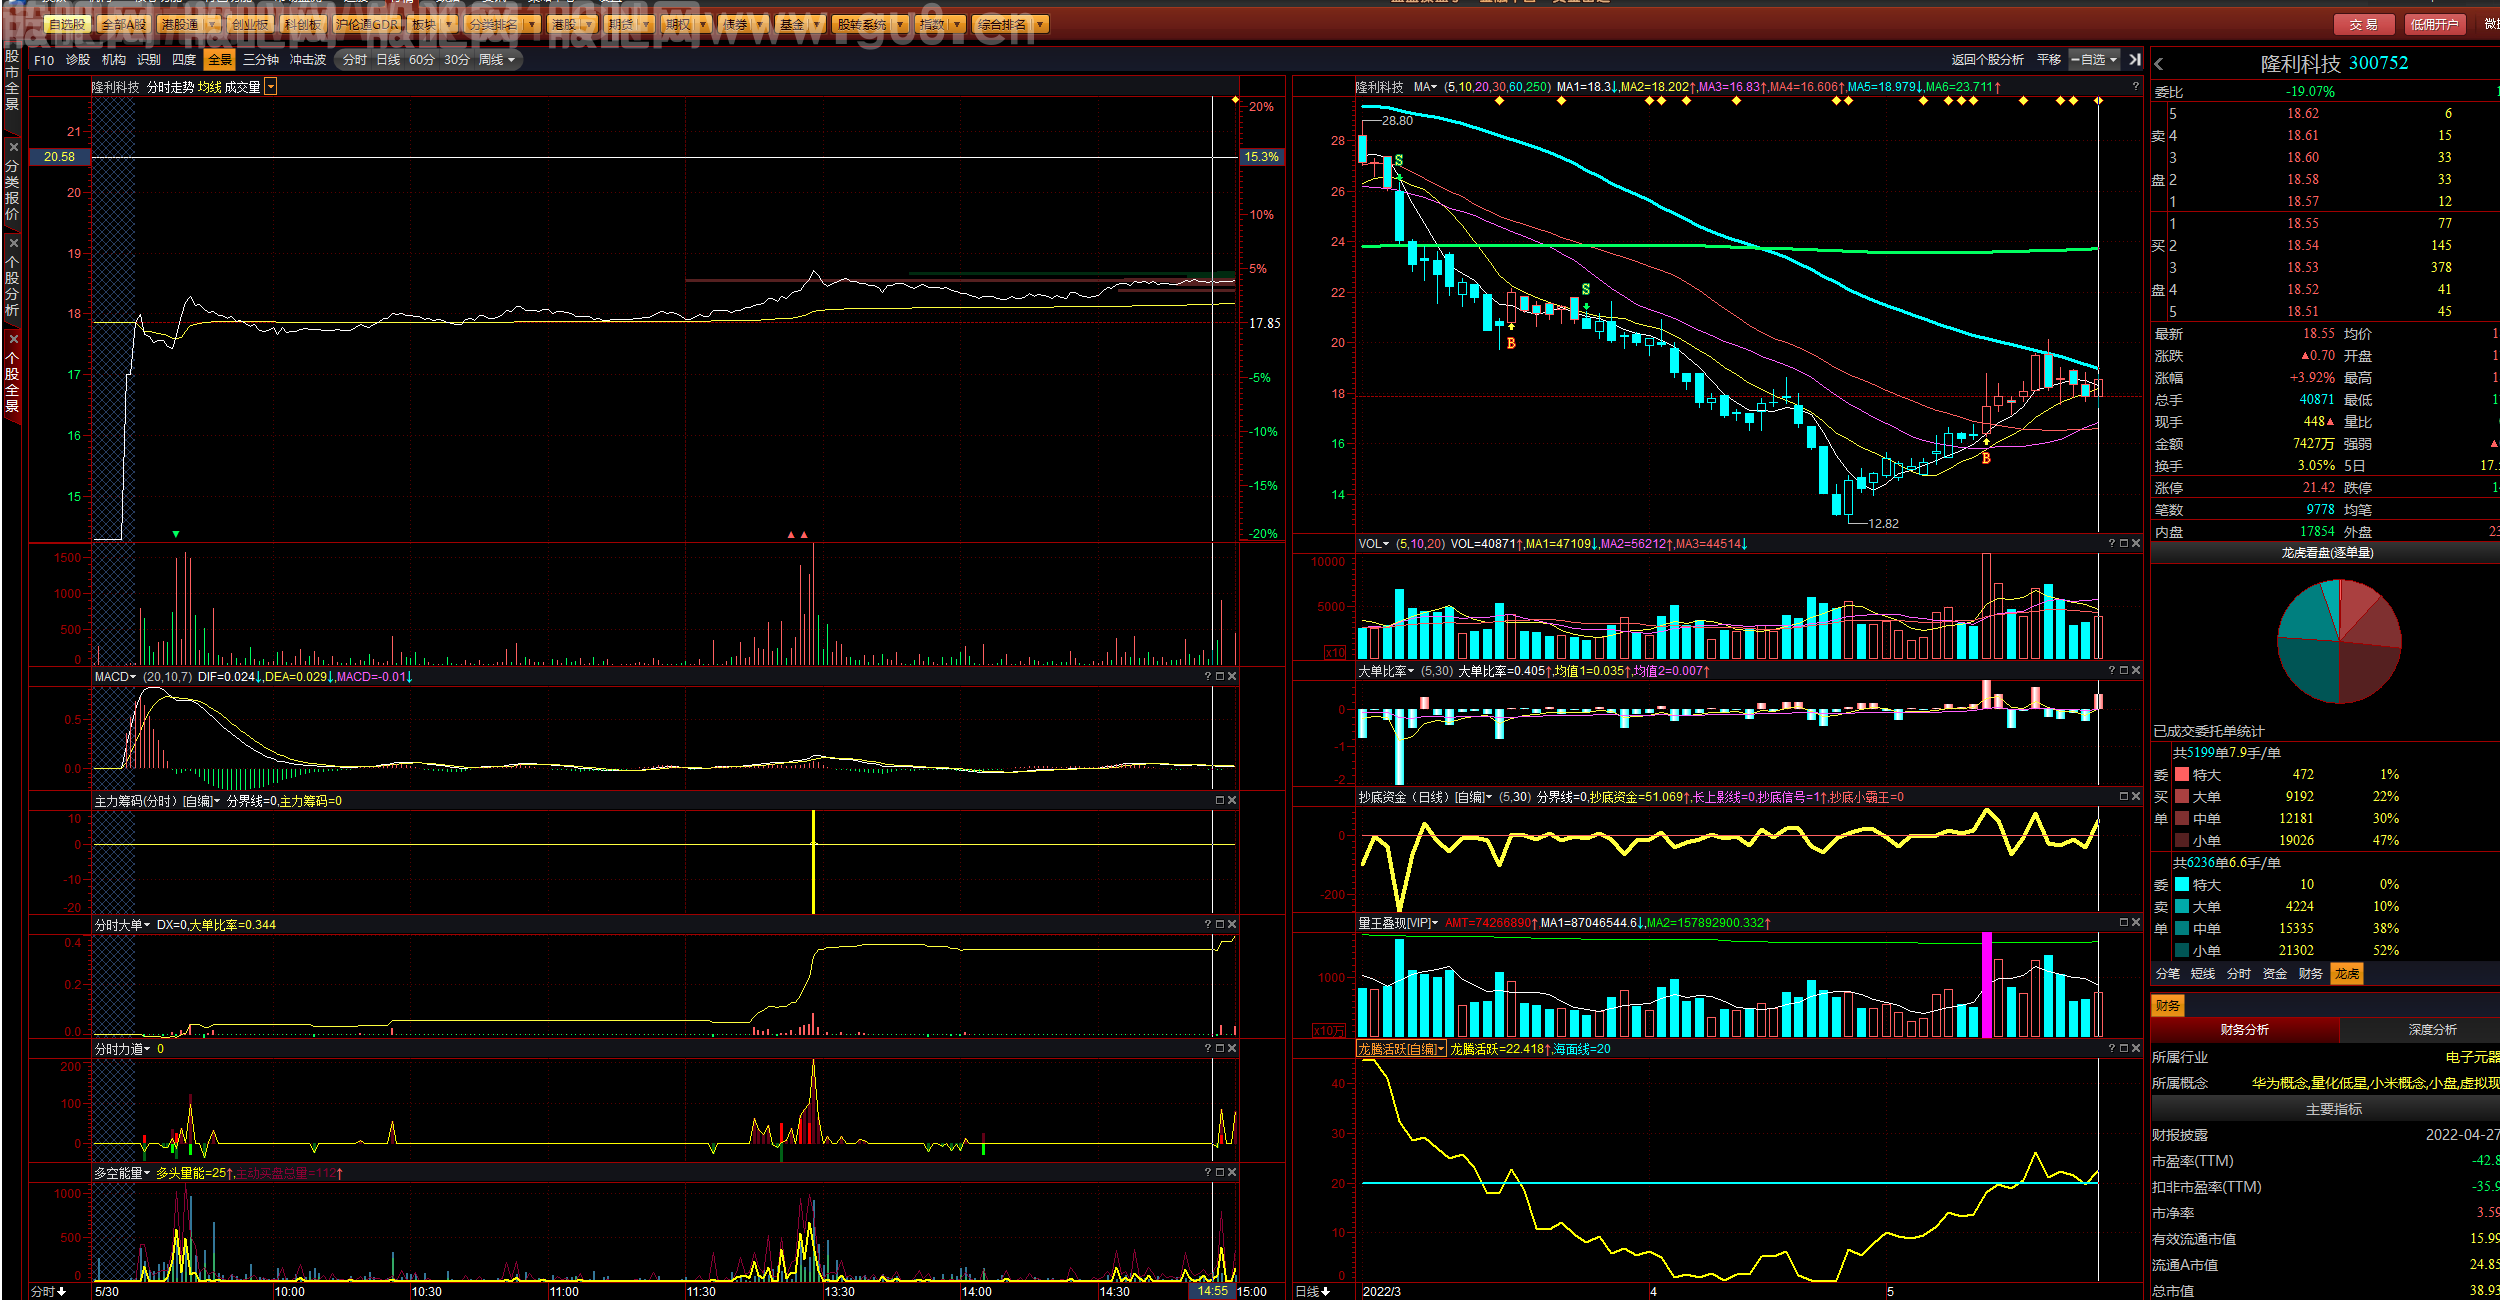This screenshot has height=1300, width=2500.
Task: Switch chart to 30分 period
Action: pyautogui.click(x=457, y=60)
